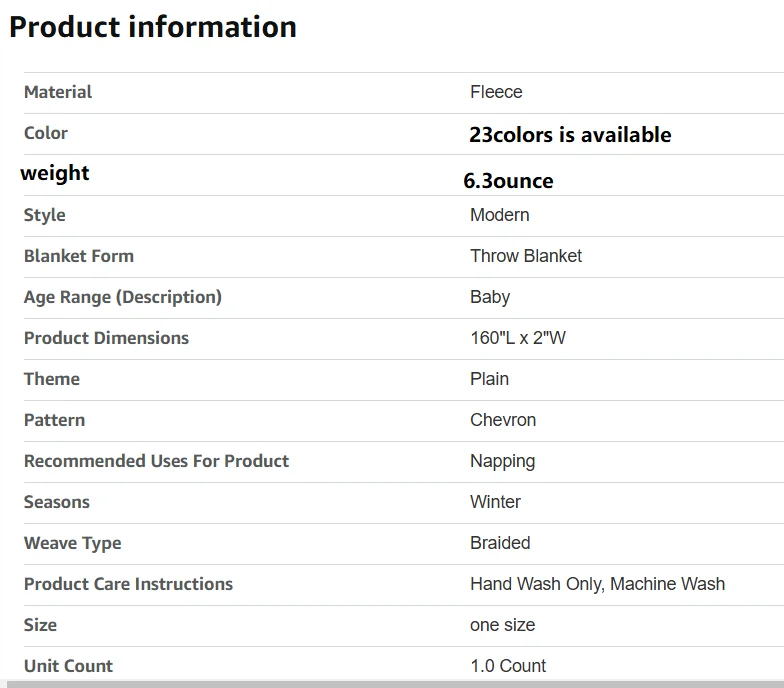Select the Material row label
784x688 pixels.
tap(58, 92)
